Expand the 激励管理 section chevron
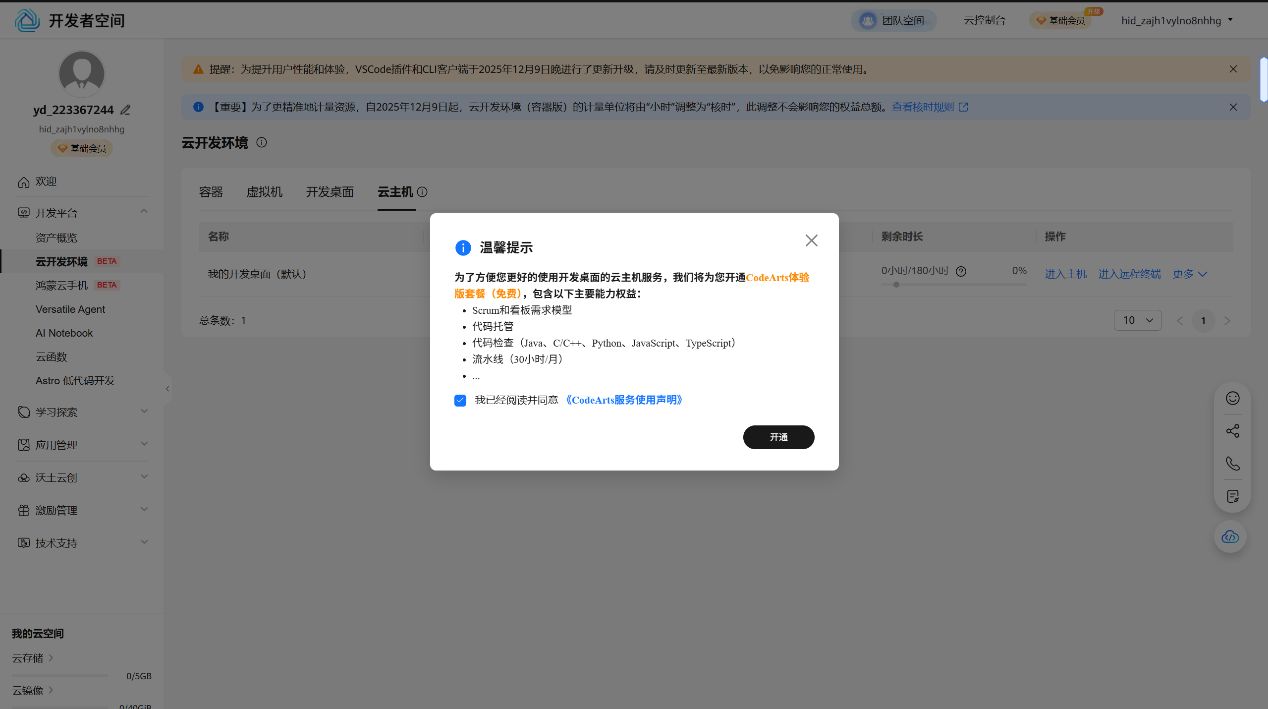The image size is (1268, 709). [144, 509]
